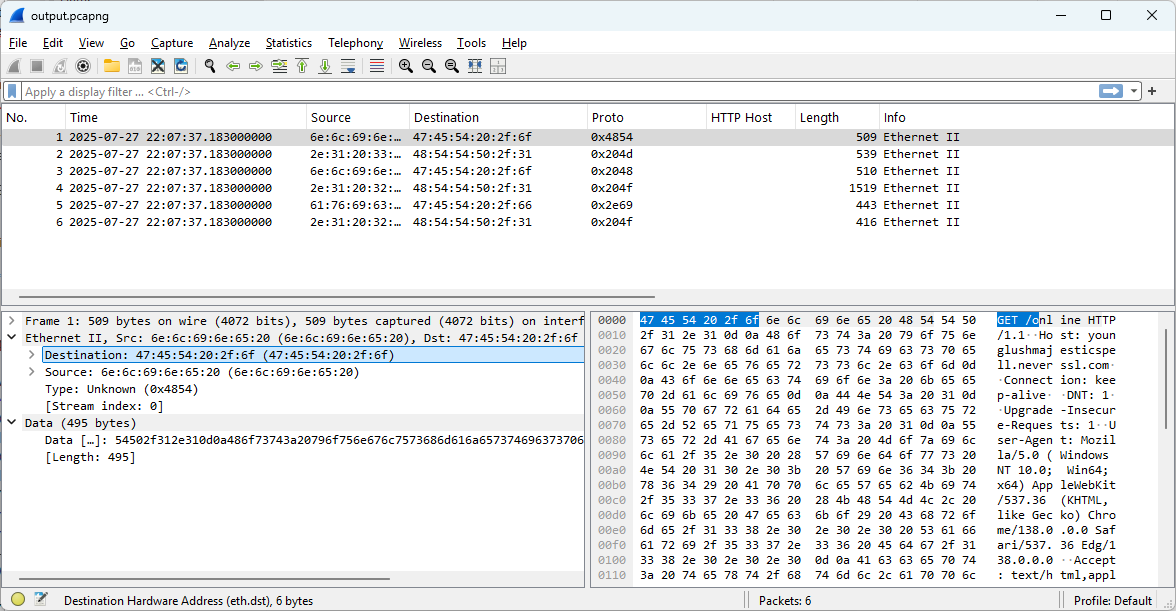This screenshot has width=1176, height=611.
Task: Click the capture file properties notepad icon
Action: point(41,599)
